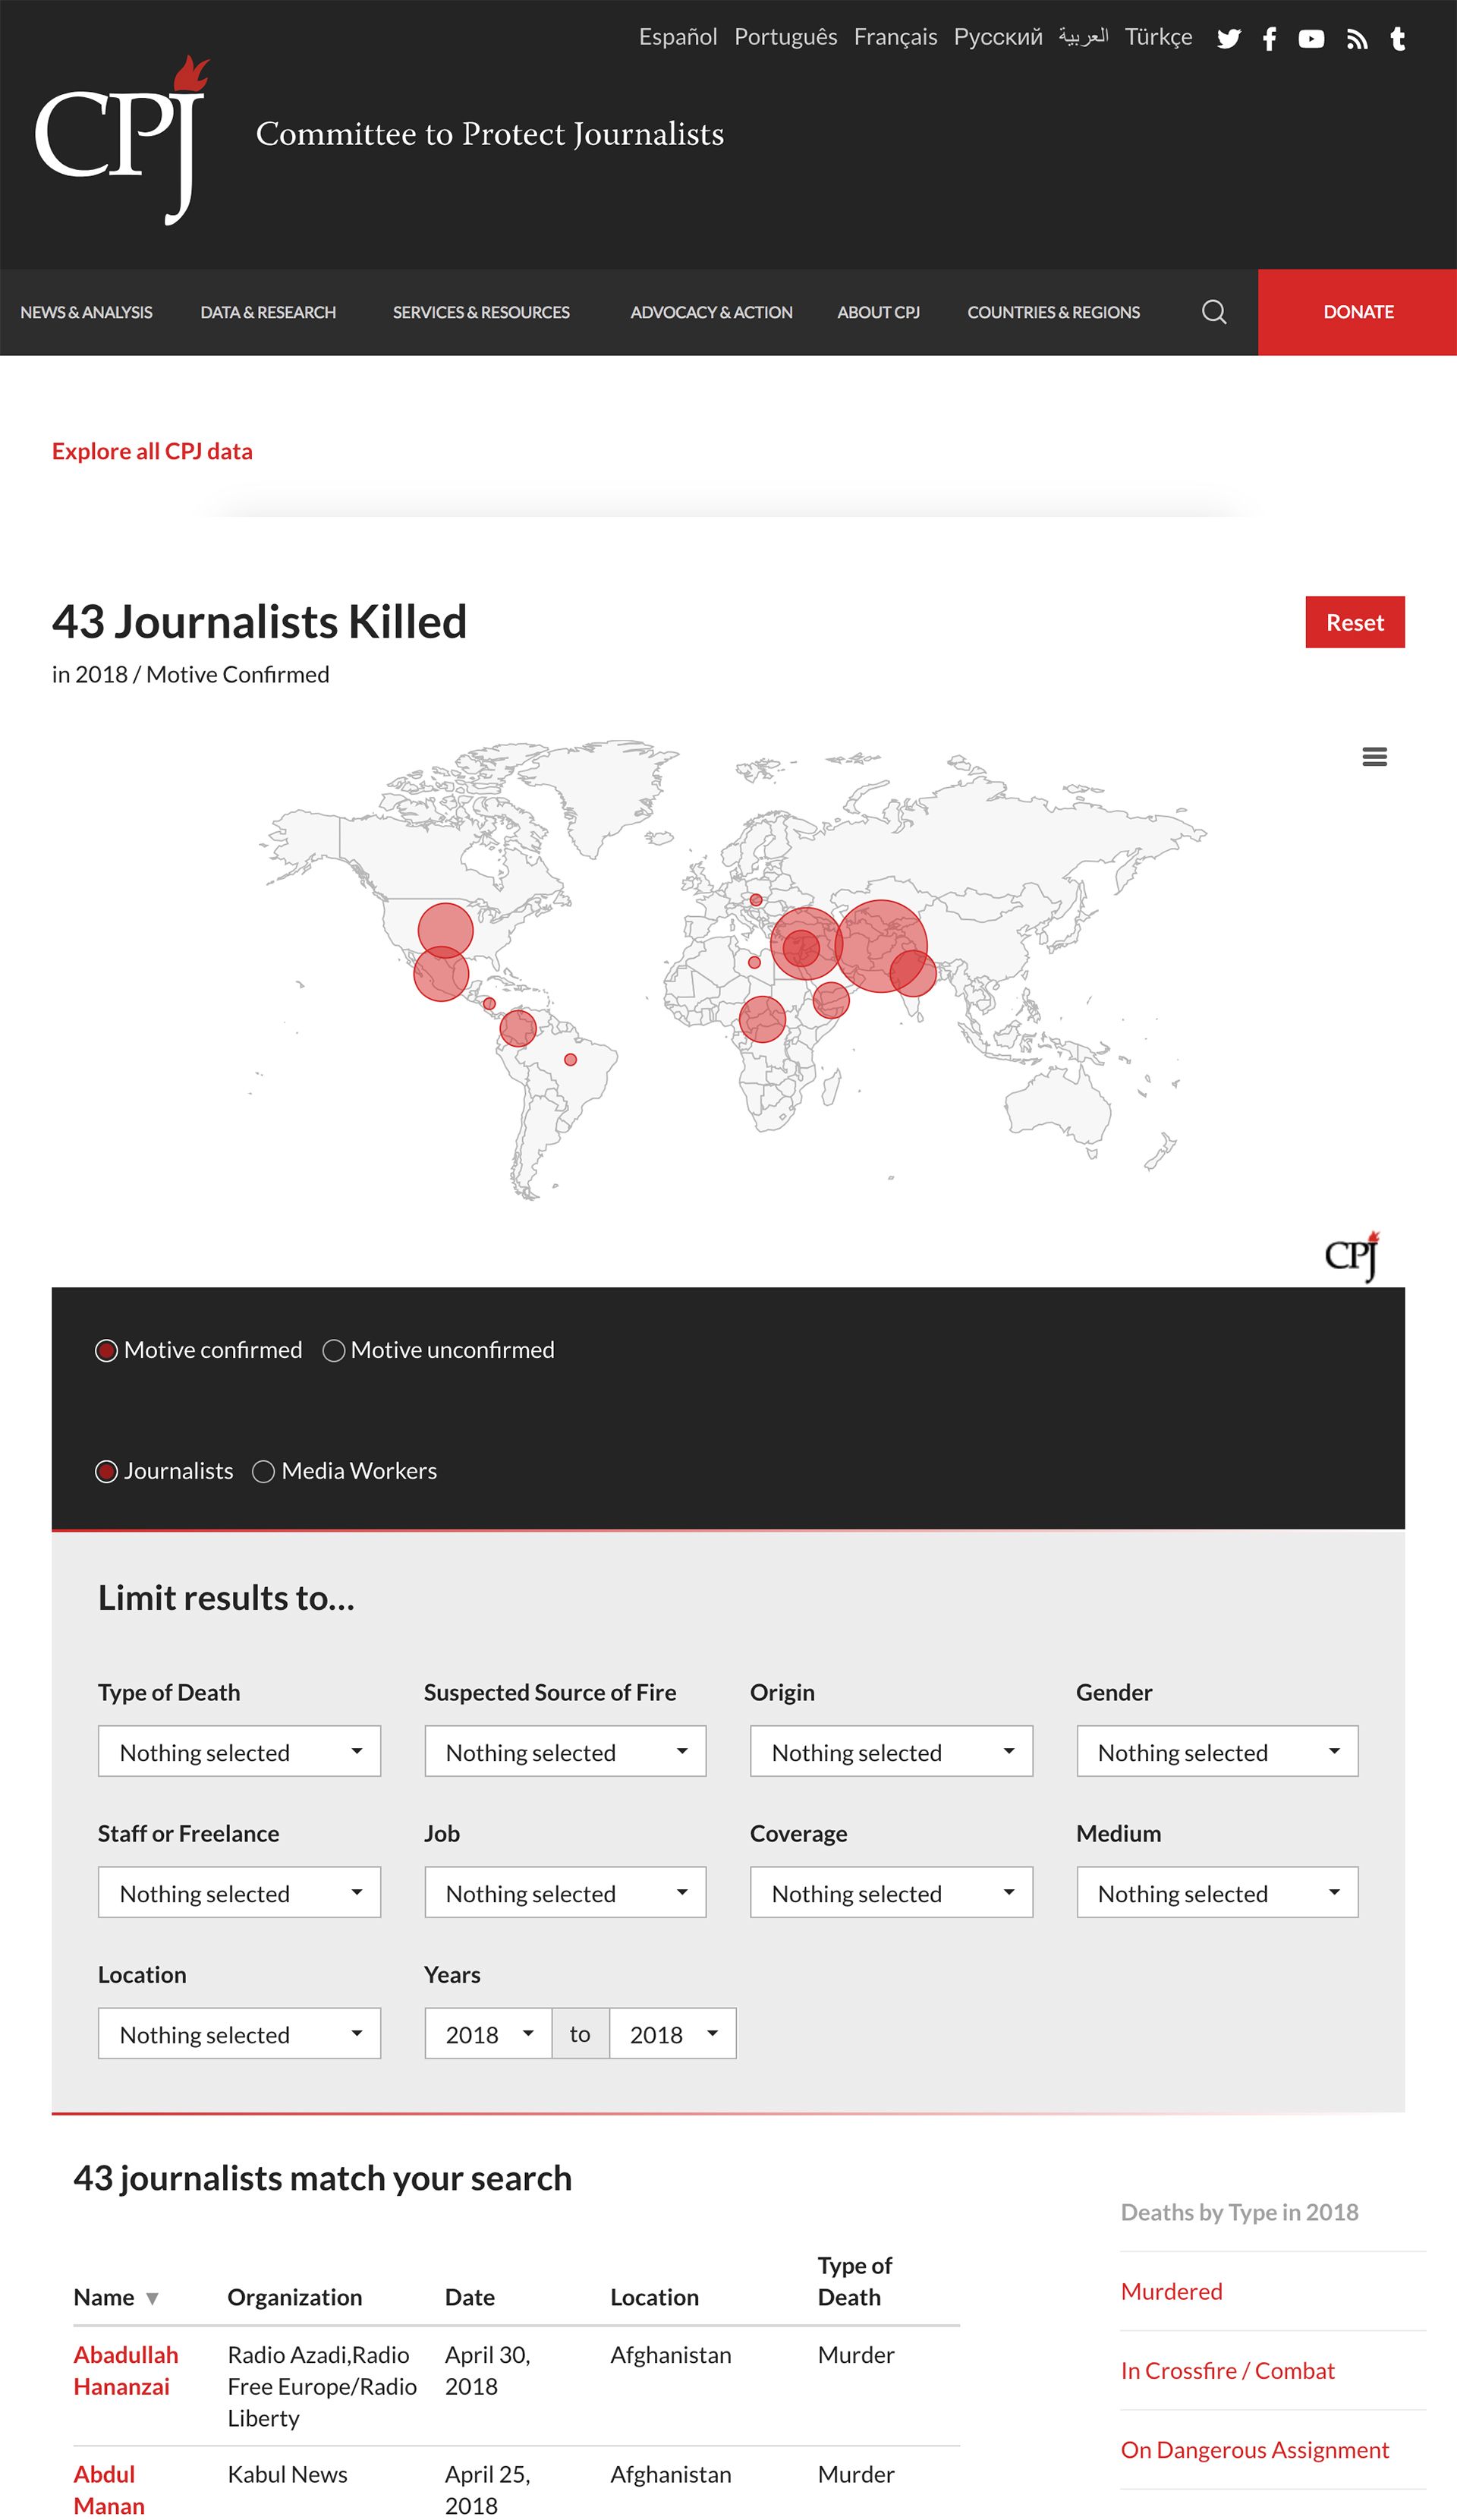This screenshot has height=2520, width=1457.
Task: Click the RSS feed icon
Action: [x=1356, y=39]
